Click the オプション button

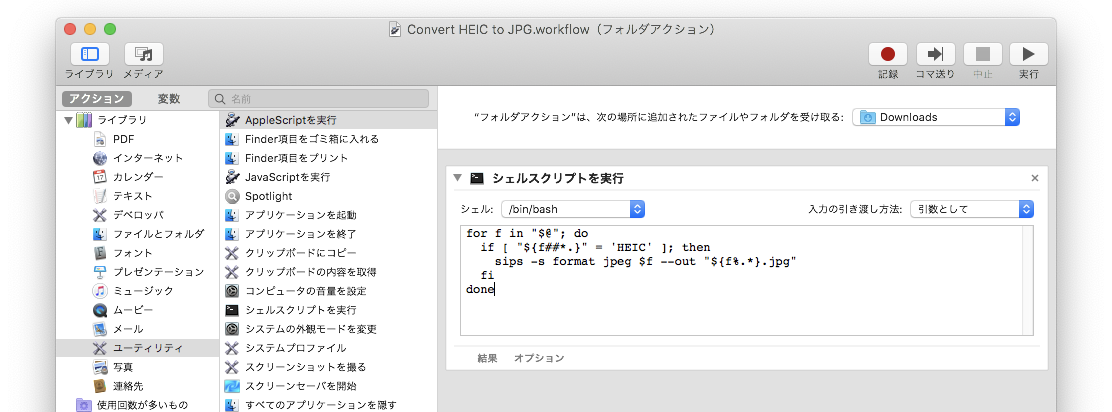pyautogui.click(x=539, y=358)
